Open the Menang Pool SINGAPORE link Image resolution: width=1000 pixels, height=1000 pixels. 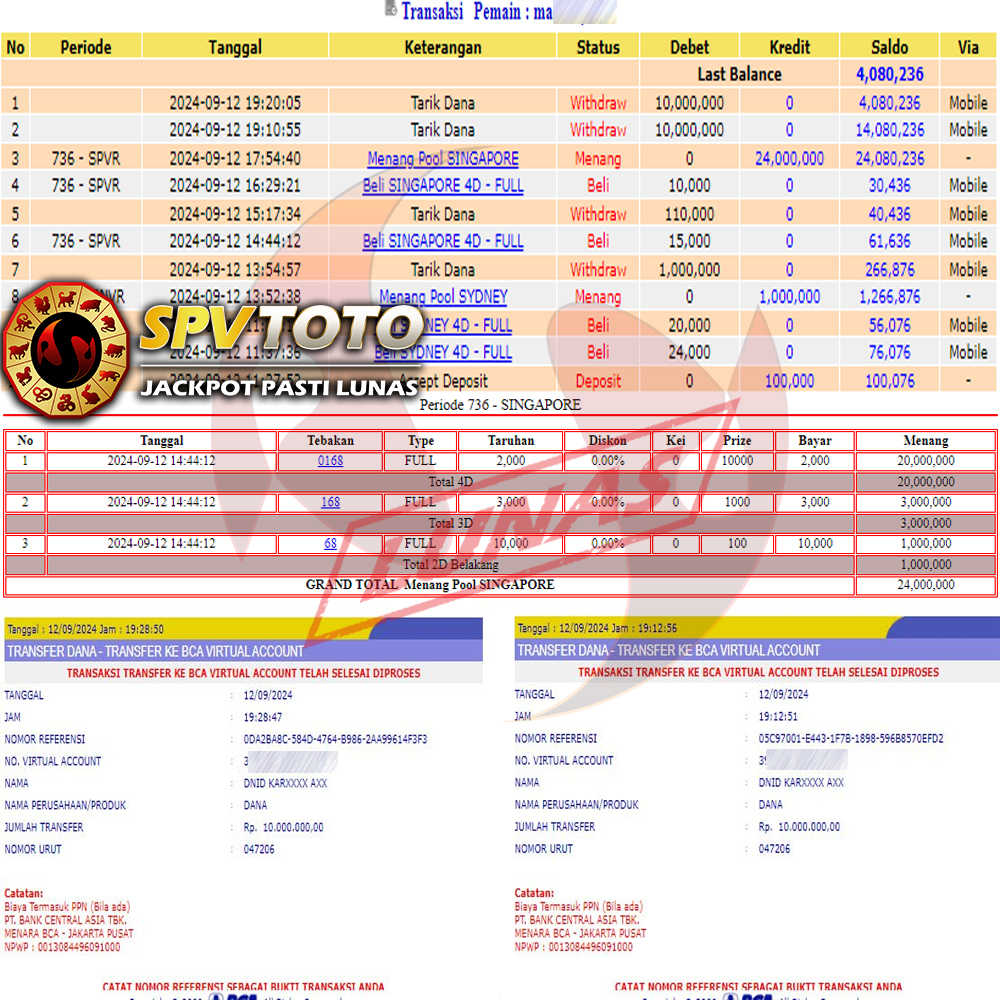(x=443, y=158)
